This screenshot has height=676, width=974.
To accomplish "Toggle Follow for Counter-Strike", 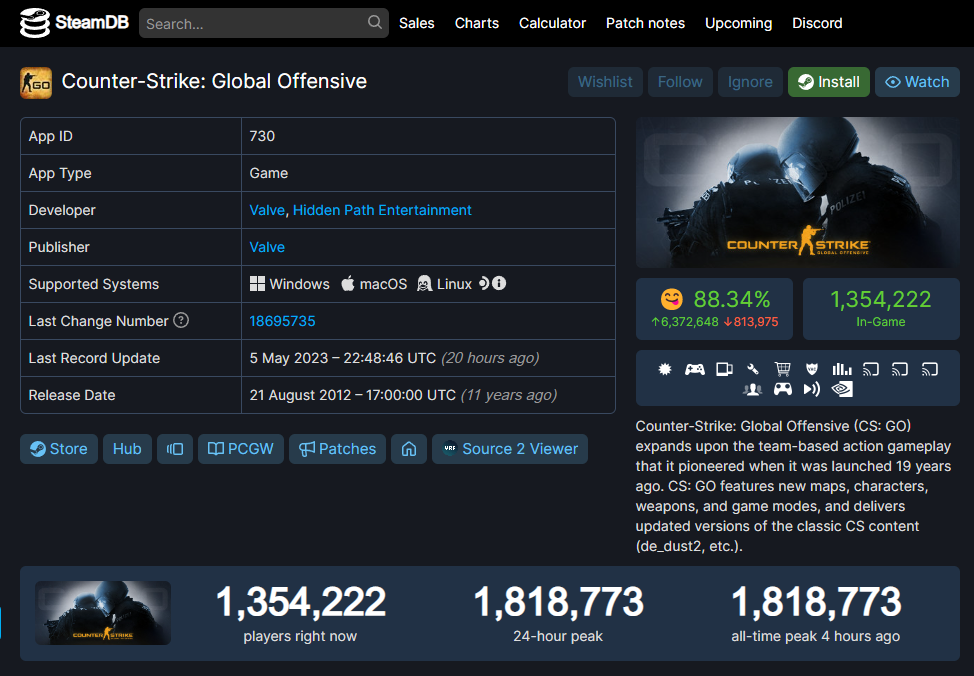I will pyautogui.click(x=680, y=82).
